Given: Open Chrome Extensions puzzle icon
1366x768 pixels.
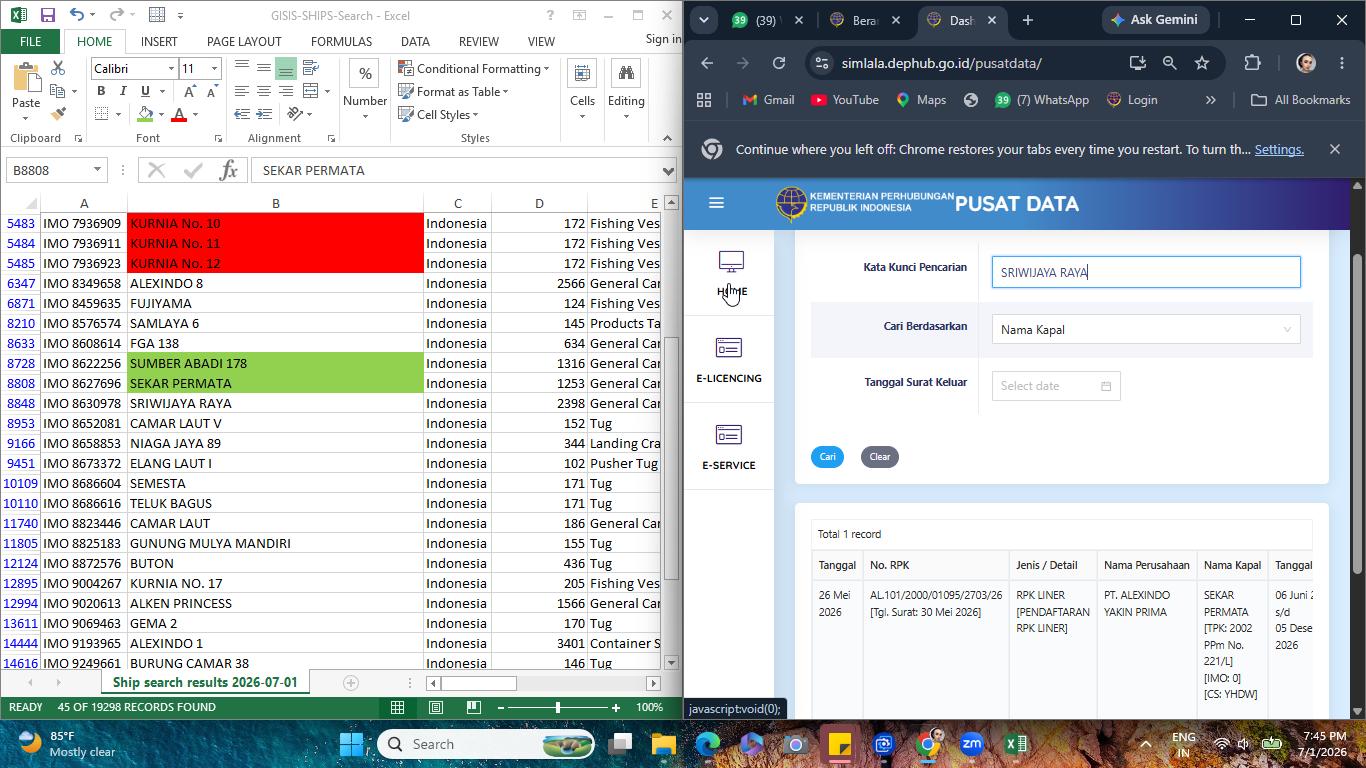Looking at the screenshot, I should pyautogui.click(x=1252, y=63).
